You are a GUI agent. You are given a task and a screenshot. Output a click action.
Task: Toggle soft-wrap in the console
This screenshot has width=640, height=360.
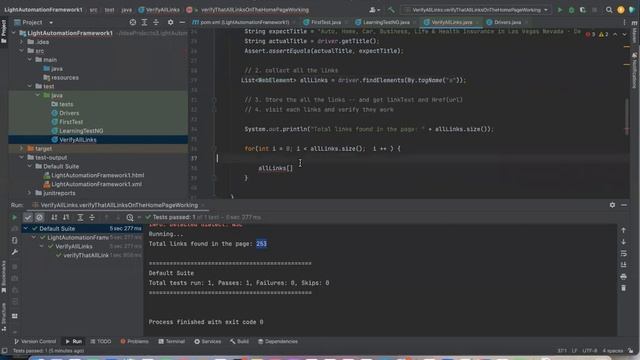click(623, 253)
